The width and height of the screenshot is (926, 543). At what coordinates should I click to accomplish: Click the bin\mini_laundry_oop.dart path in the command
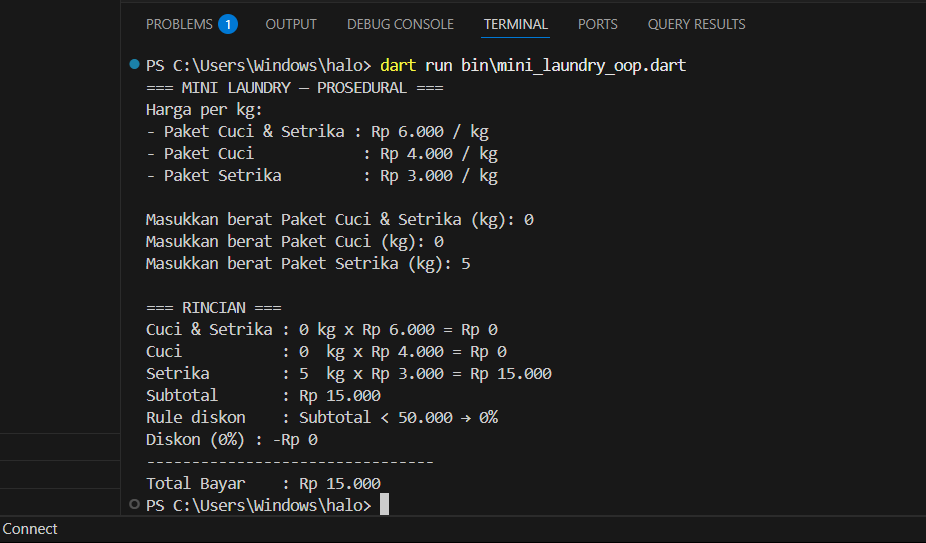pyautogui.click(x=559, y=65)
